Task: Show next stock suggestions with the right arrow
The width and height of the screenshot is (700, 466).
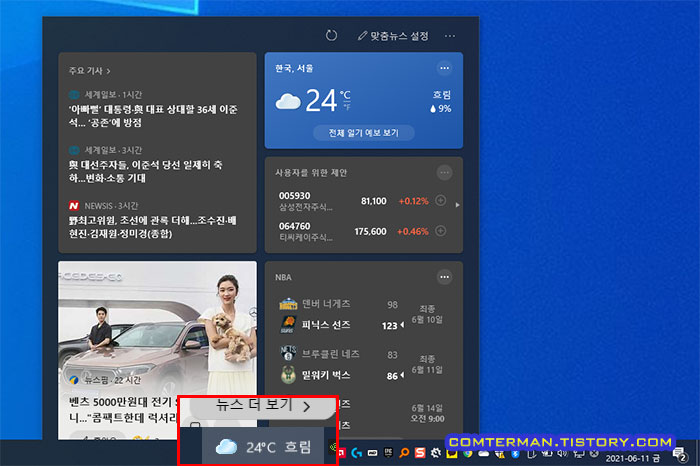Action: [x=457, y=205]
